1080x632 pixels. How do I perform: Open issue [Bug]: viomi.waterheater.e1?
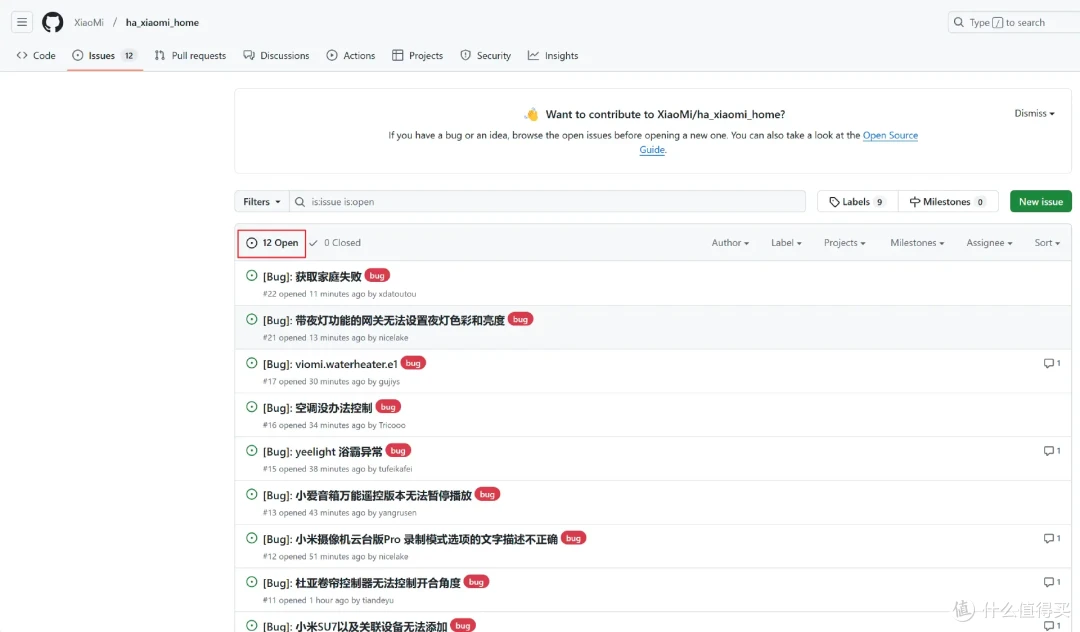coord(330,364)
